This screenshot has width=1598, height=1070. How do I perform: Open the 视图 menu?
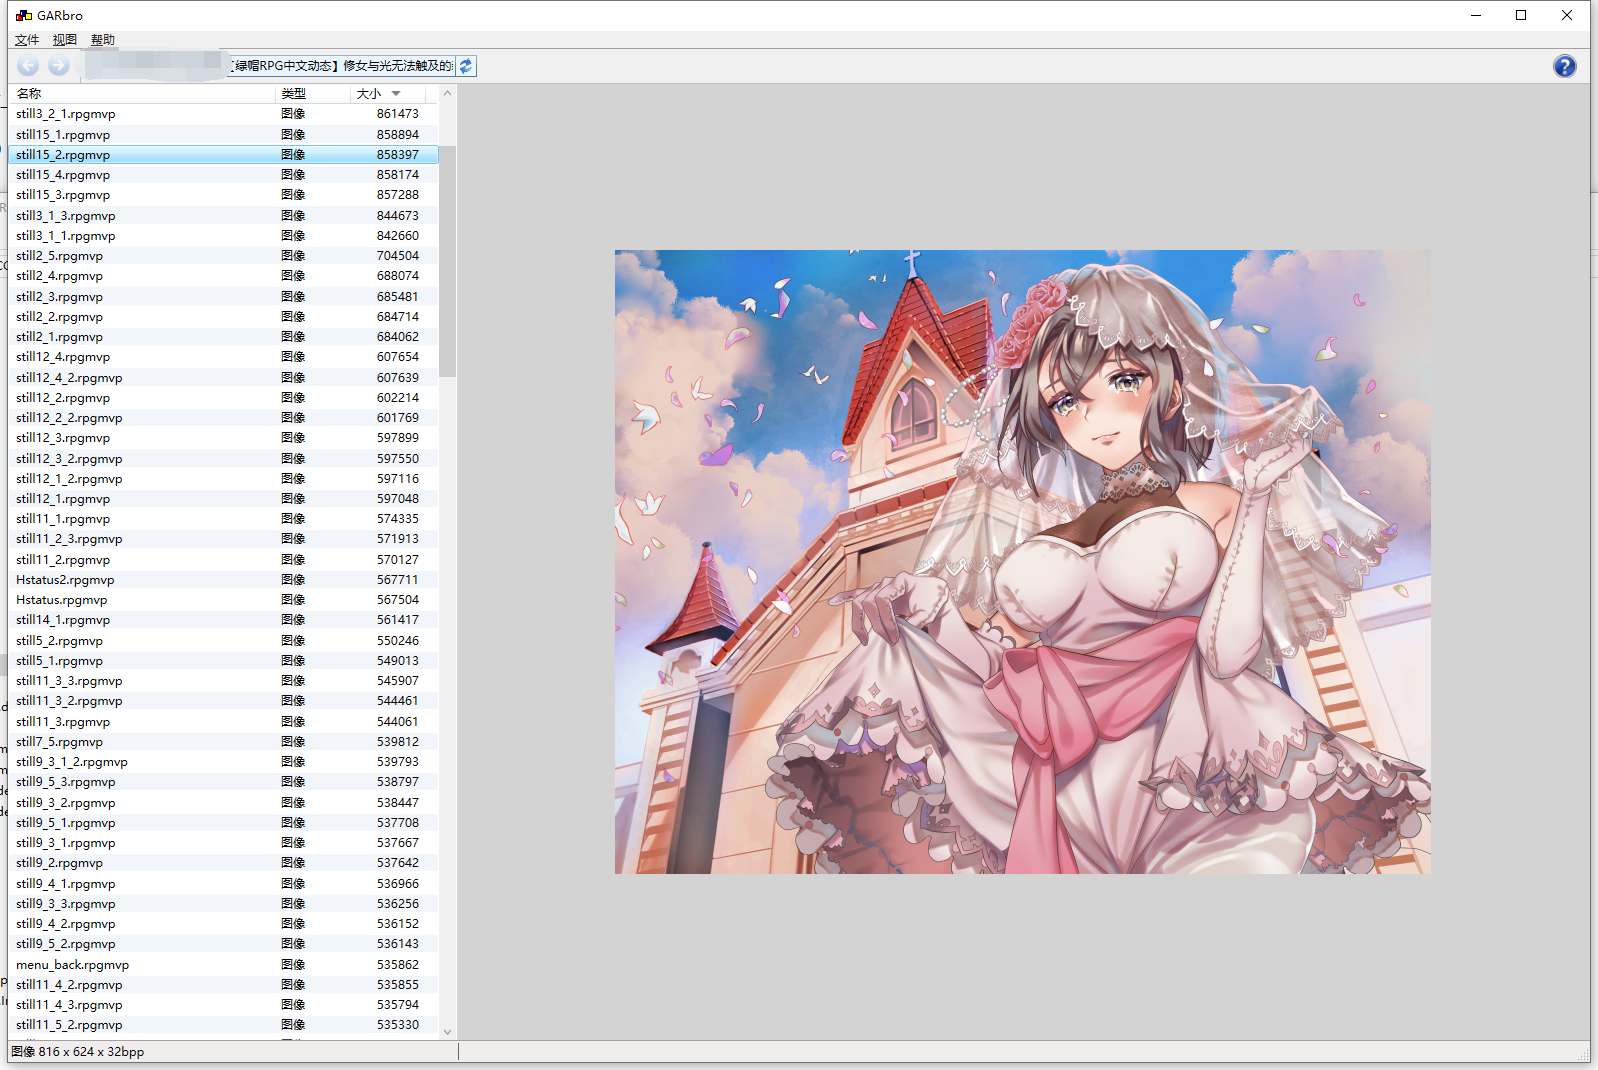coord(65,40)
